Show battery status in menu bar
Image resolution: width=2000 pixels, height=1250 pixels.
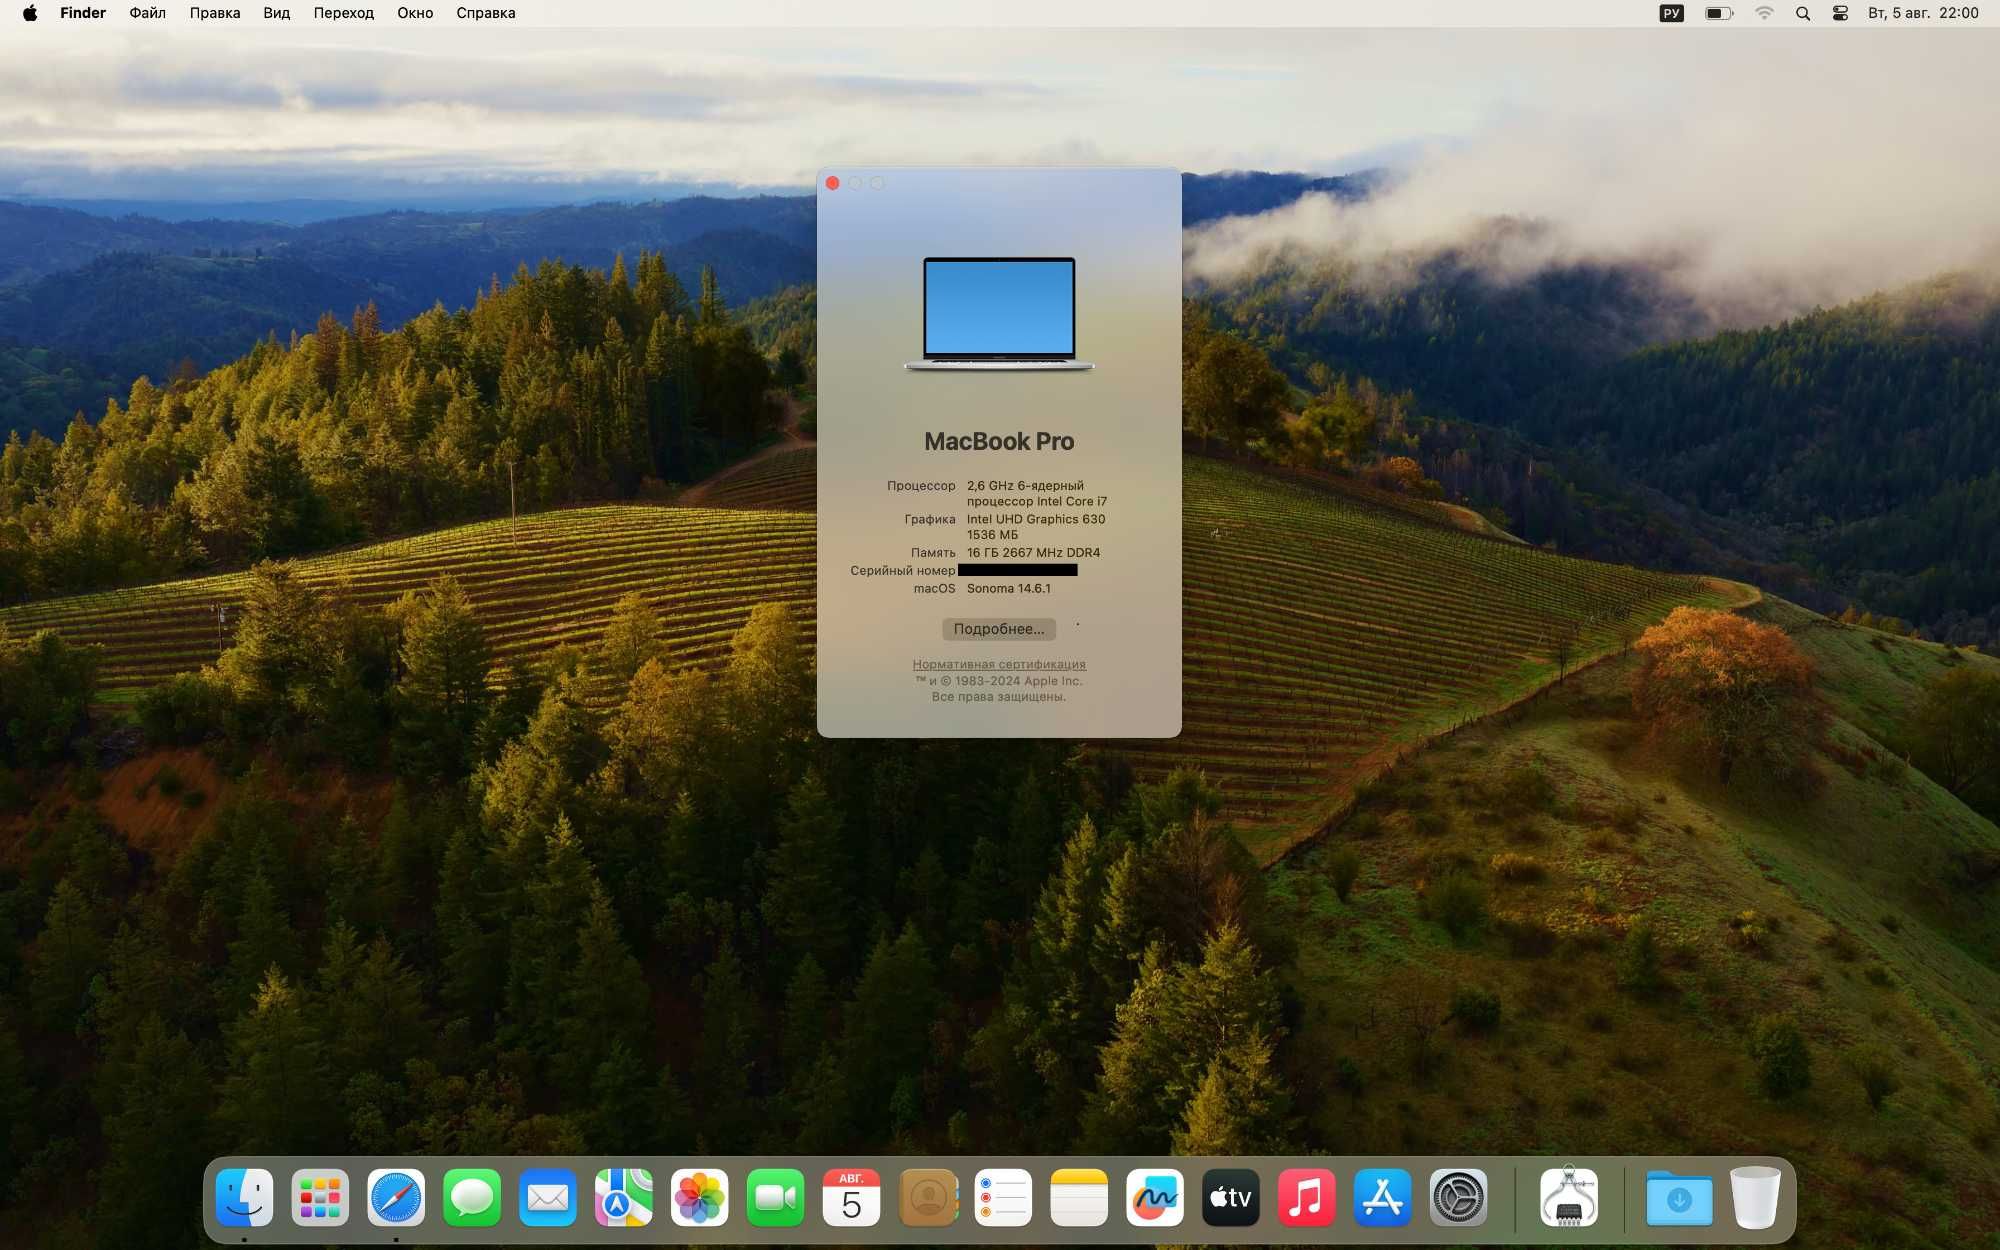click(1719, 13)
